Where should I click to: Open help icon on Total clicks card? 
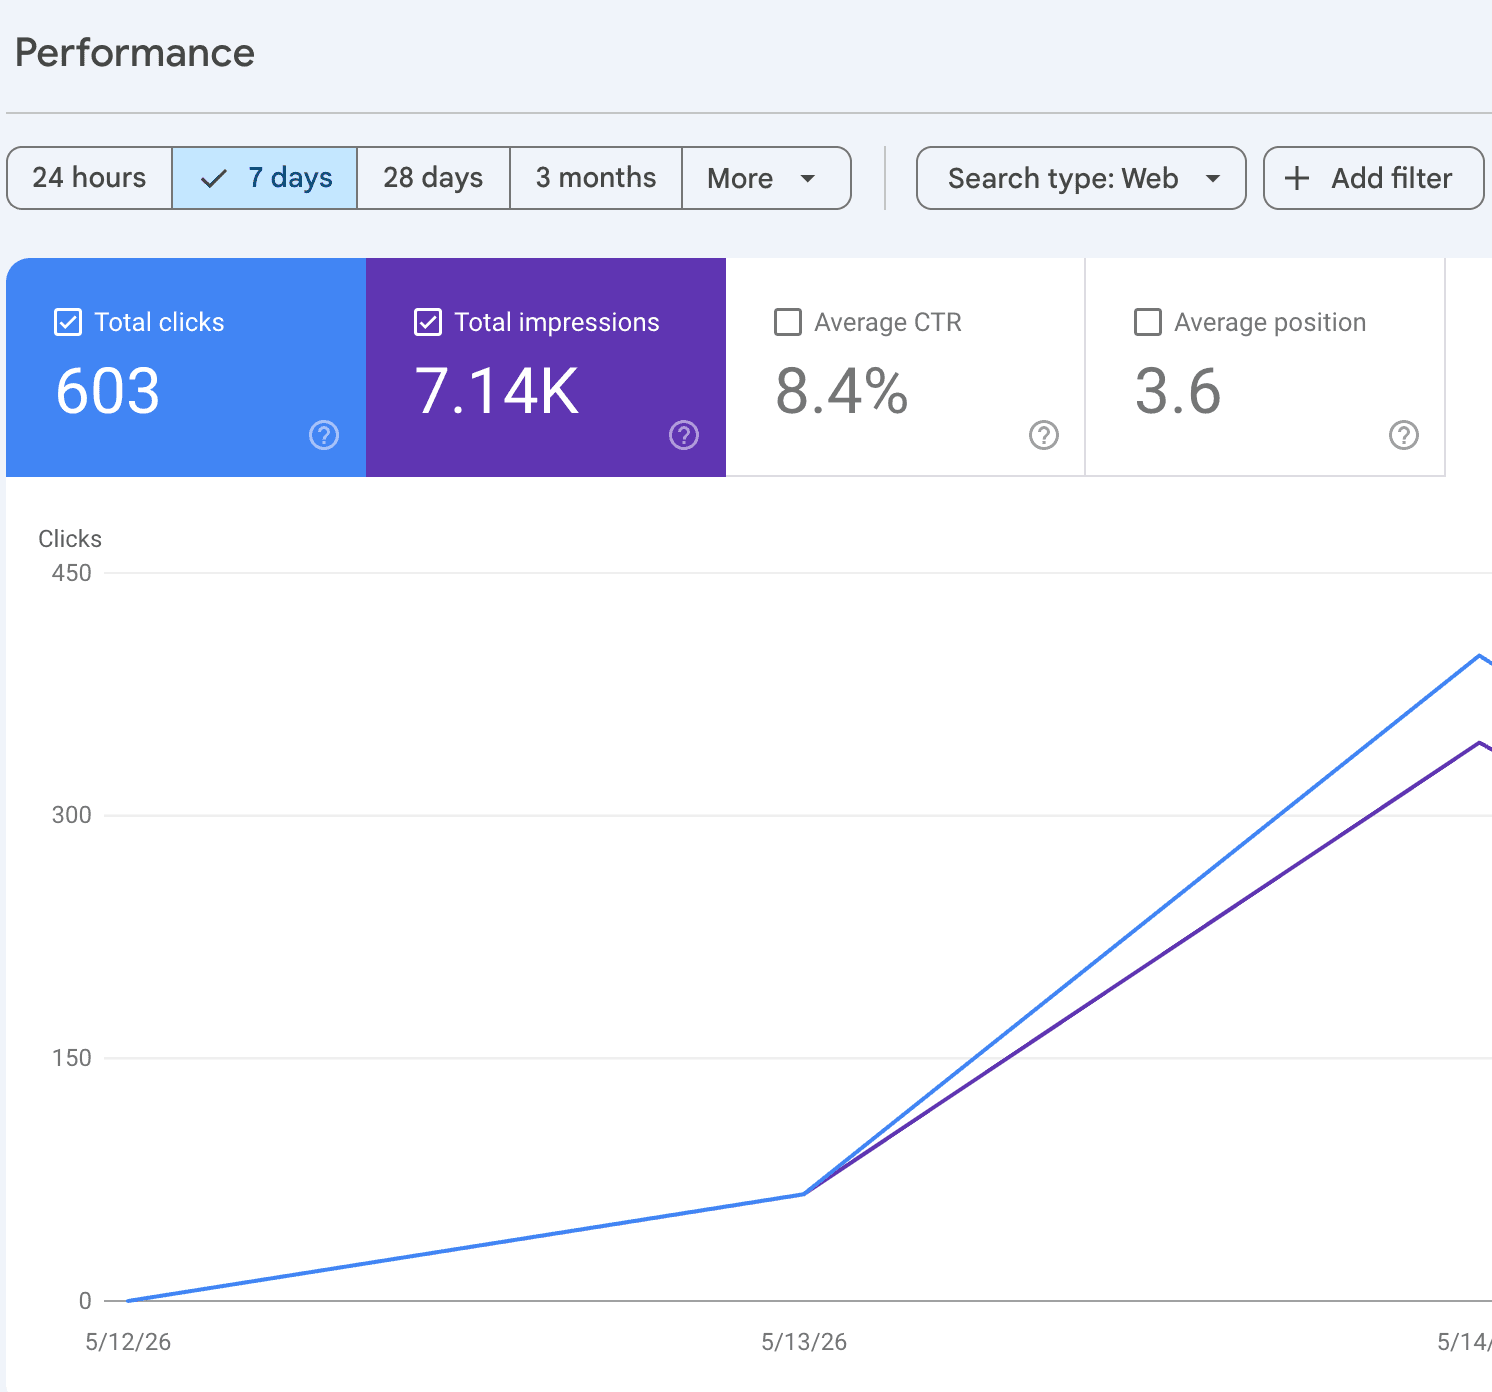pos(324,435)
